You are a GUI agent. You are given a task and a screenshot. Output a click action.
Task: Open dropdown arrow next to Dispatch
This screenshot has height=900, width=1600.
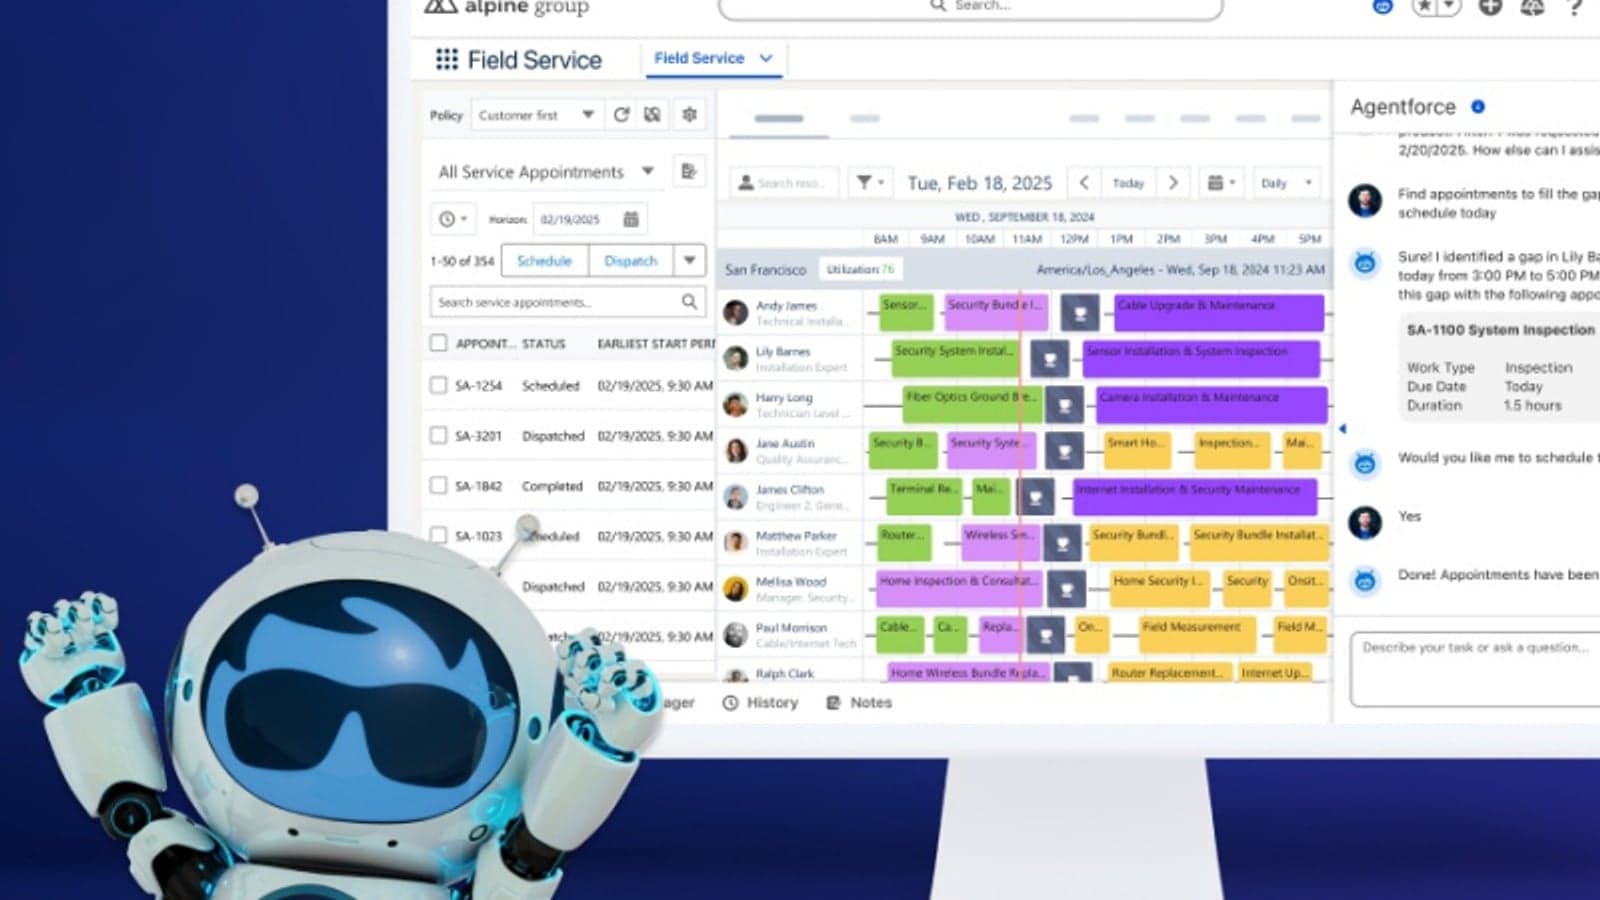[689, 260]
